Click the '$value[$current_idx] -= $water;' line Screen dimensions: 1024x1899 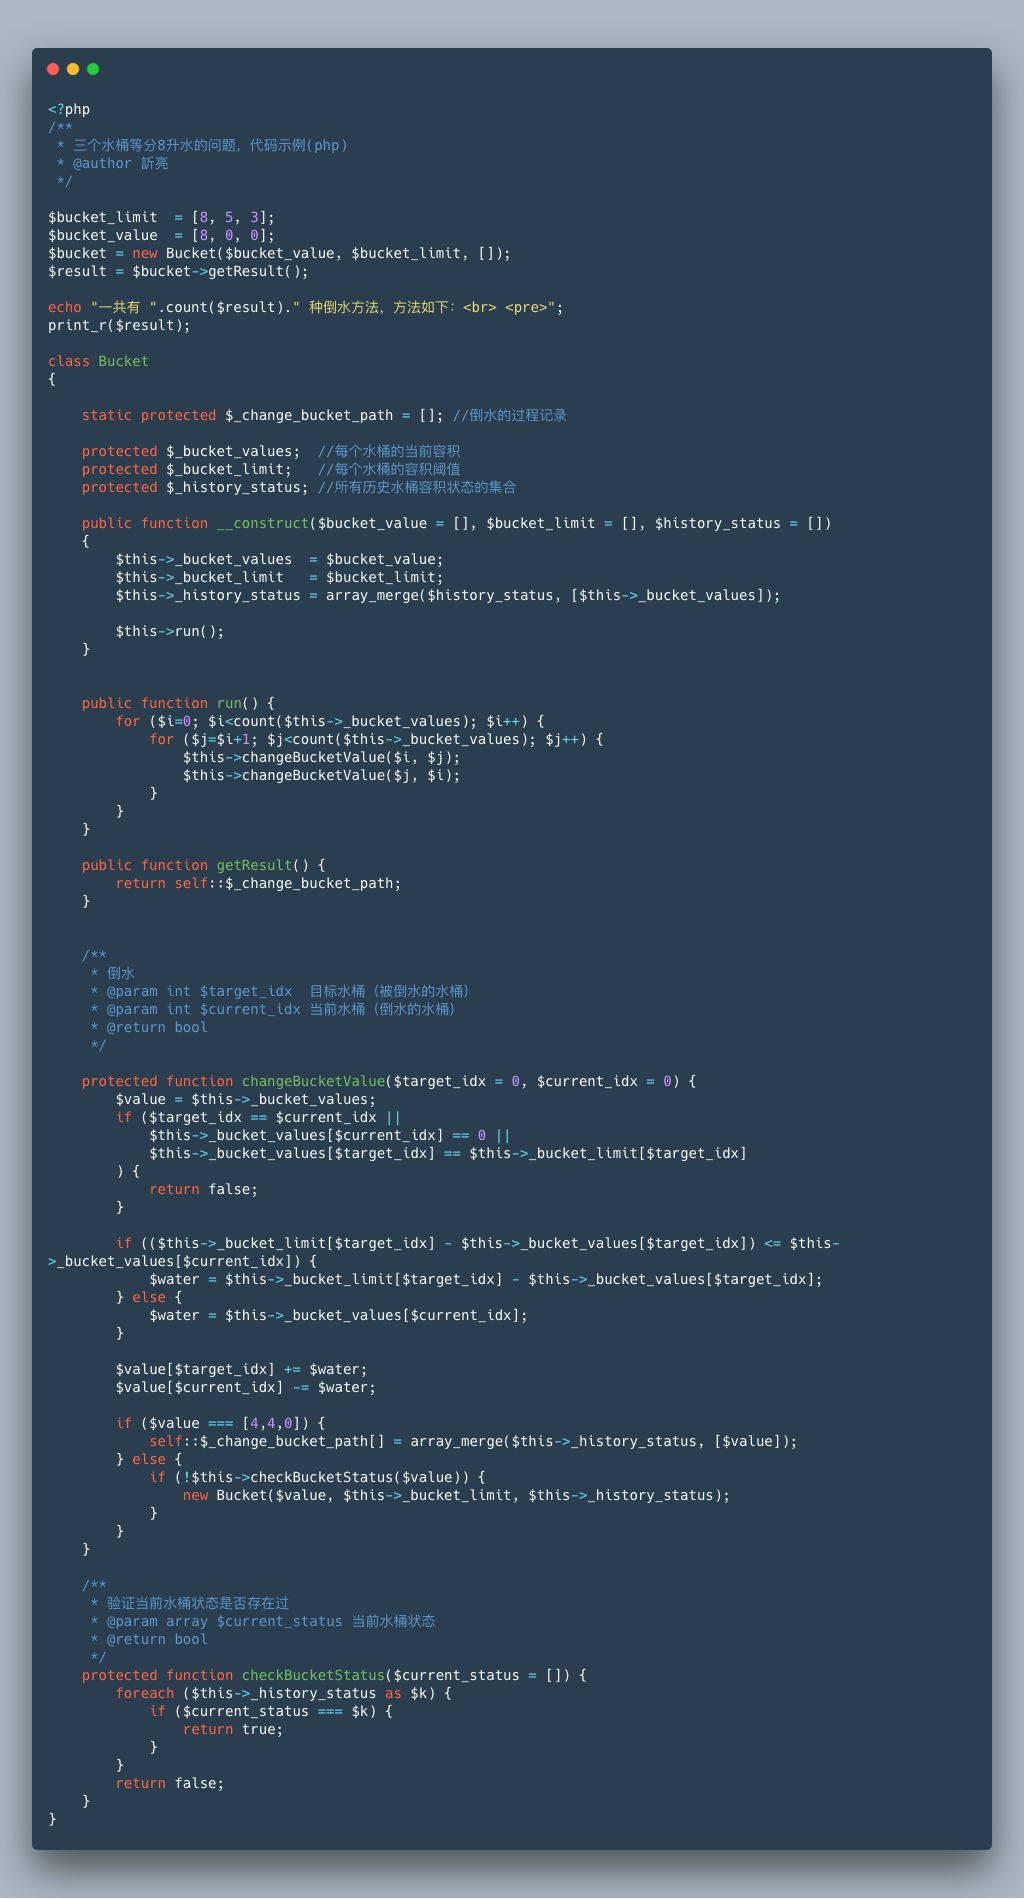click(246, 1387)
